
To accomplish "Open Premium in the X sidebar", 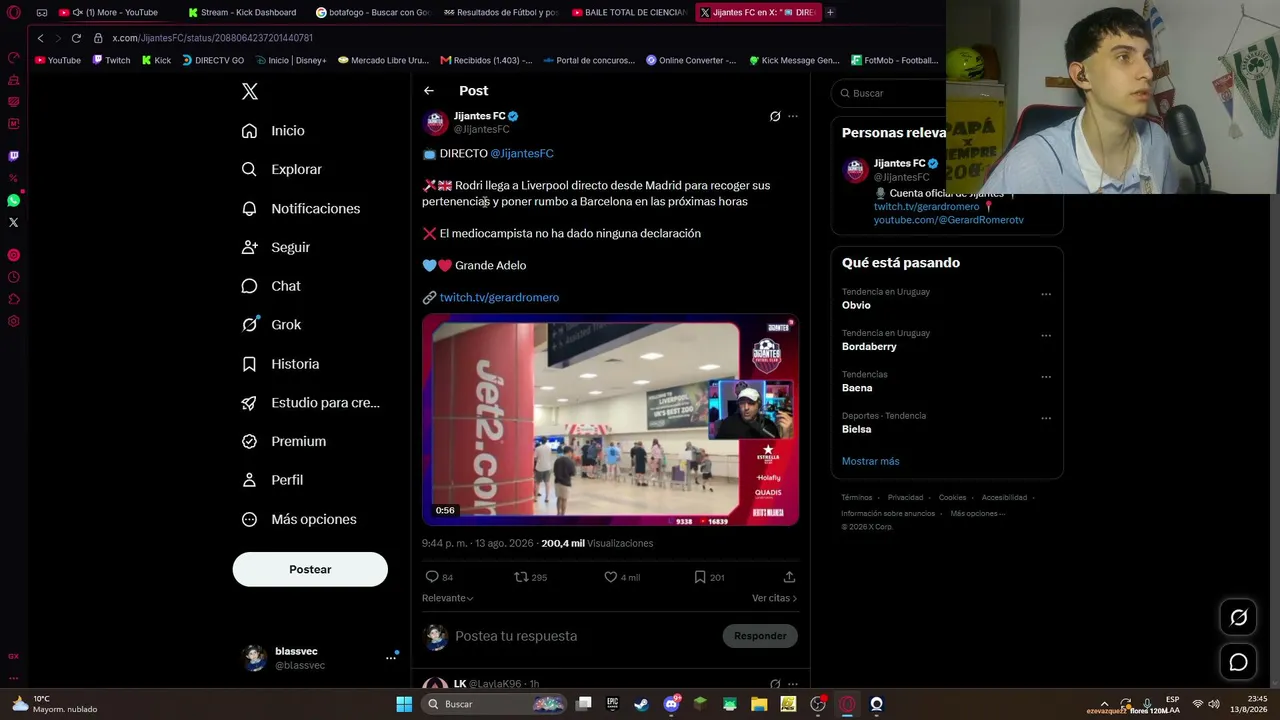I will tap(284, 441).
